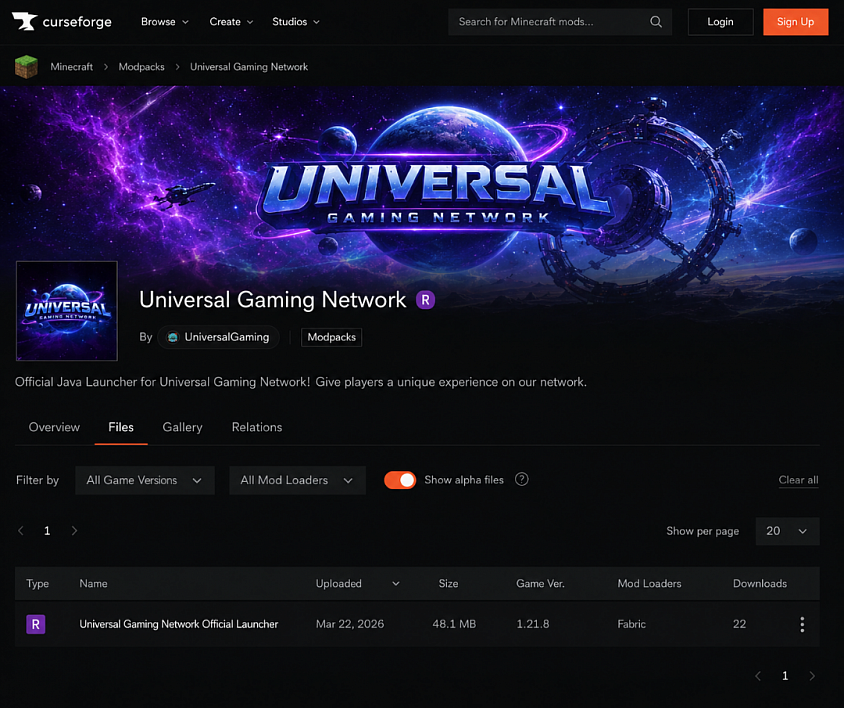Open the Universal Gaming Network Official Launcher file

179,624
